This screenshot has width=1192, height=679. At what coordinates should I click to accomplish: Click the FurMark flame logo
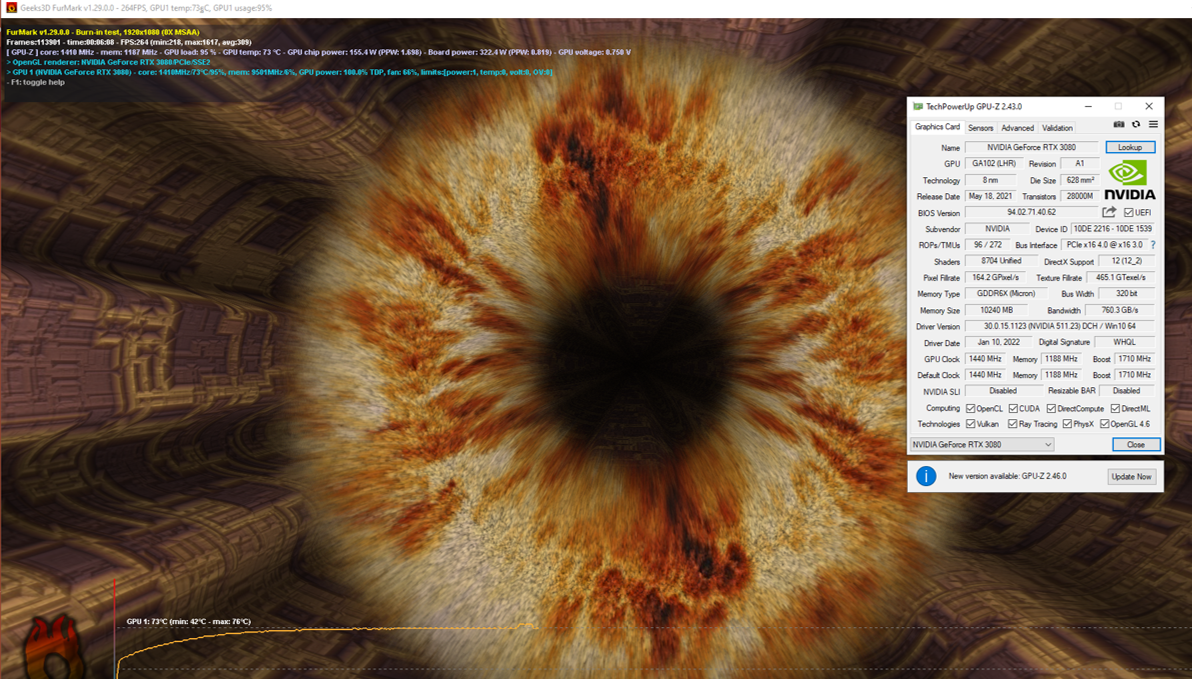coord(53,647)
